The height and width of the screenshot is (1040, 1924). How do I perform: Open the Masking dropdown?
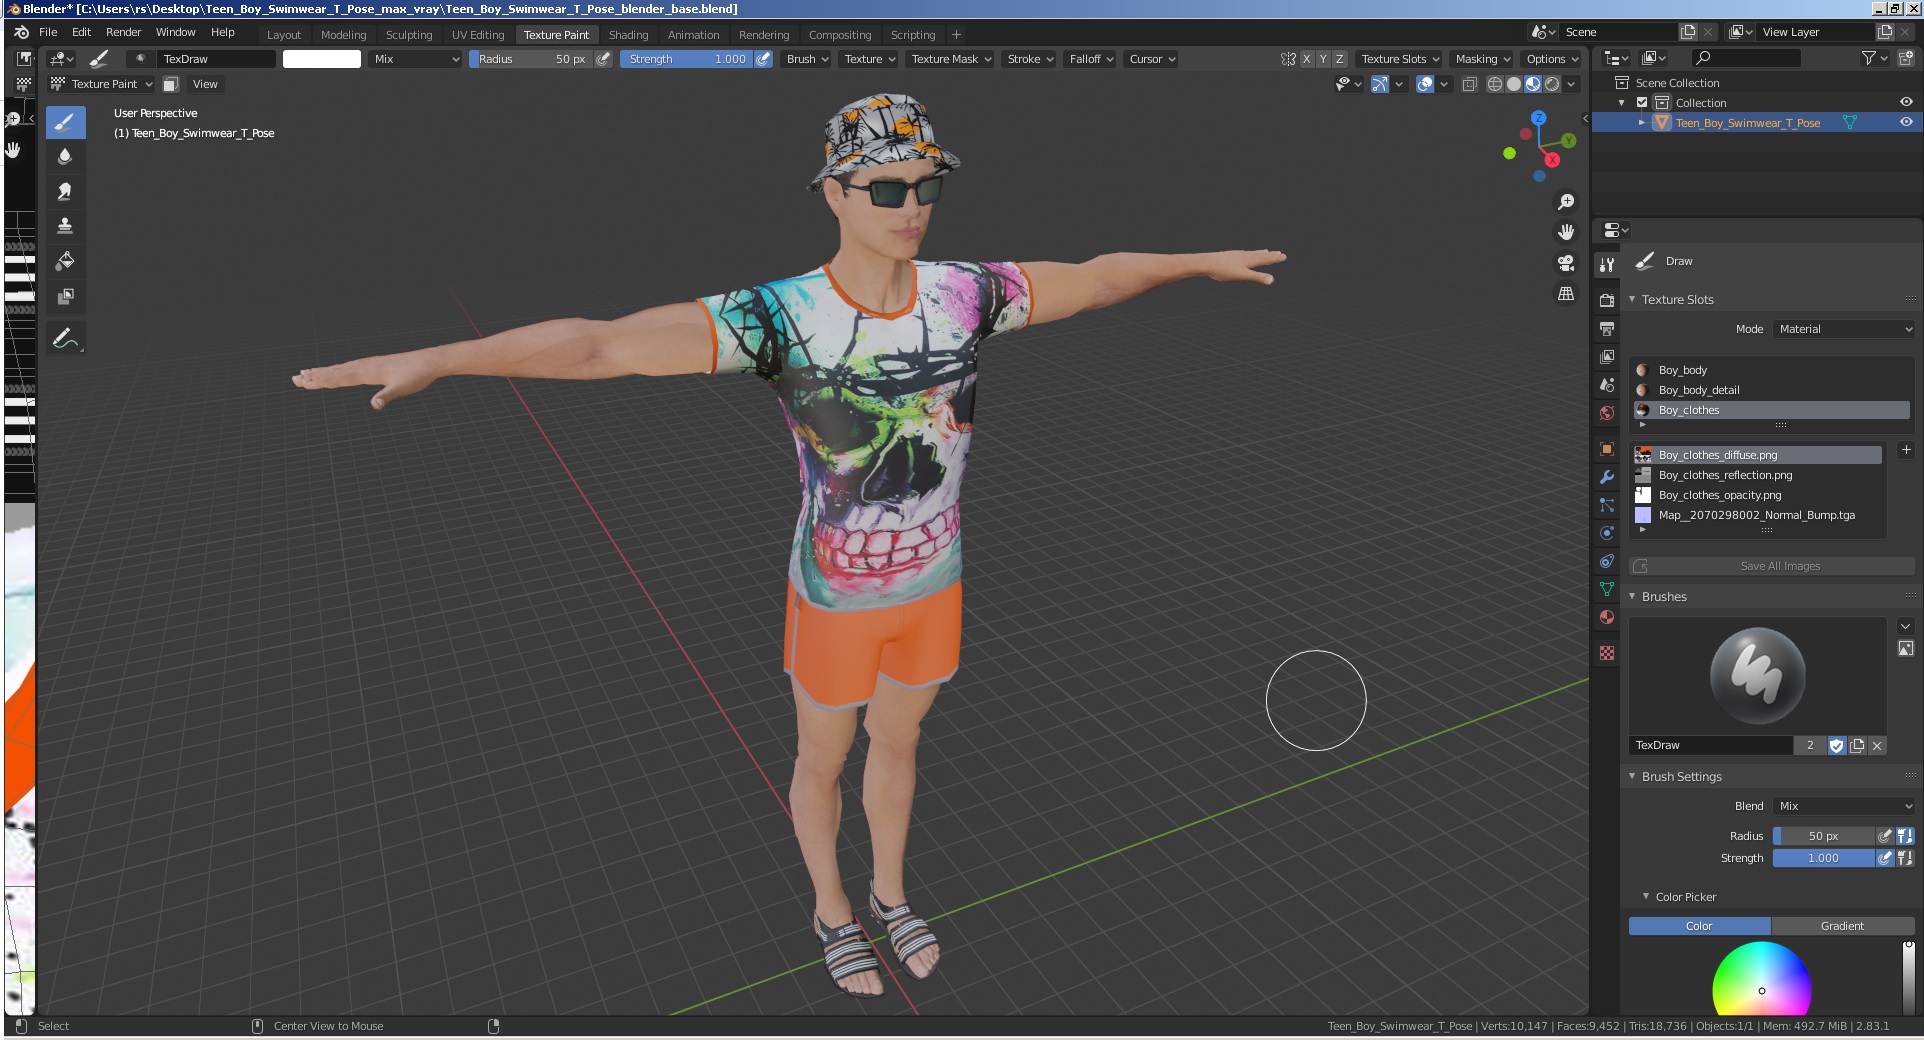(x=1483, y=59)
